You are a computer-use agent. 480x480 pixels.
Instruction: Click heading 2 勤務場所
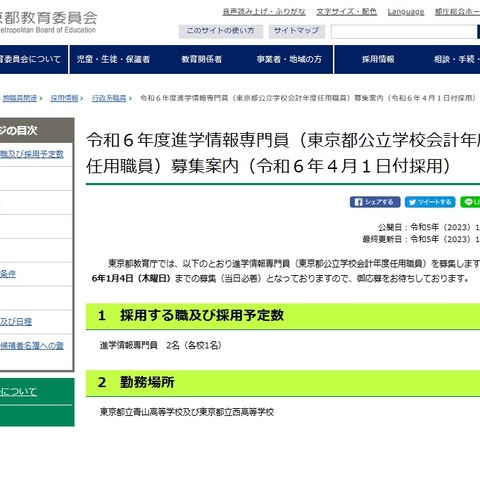point(136,382)
